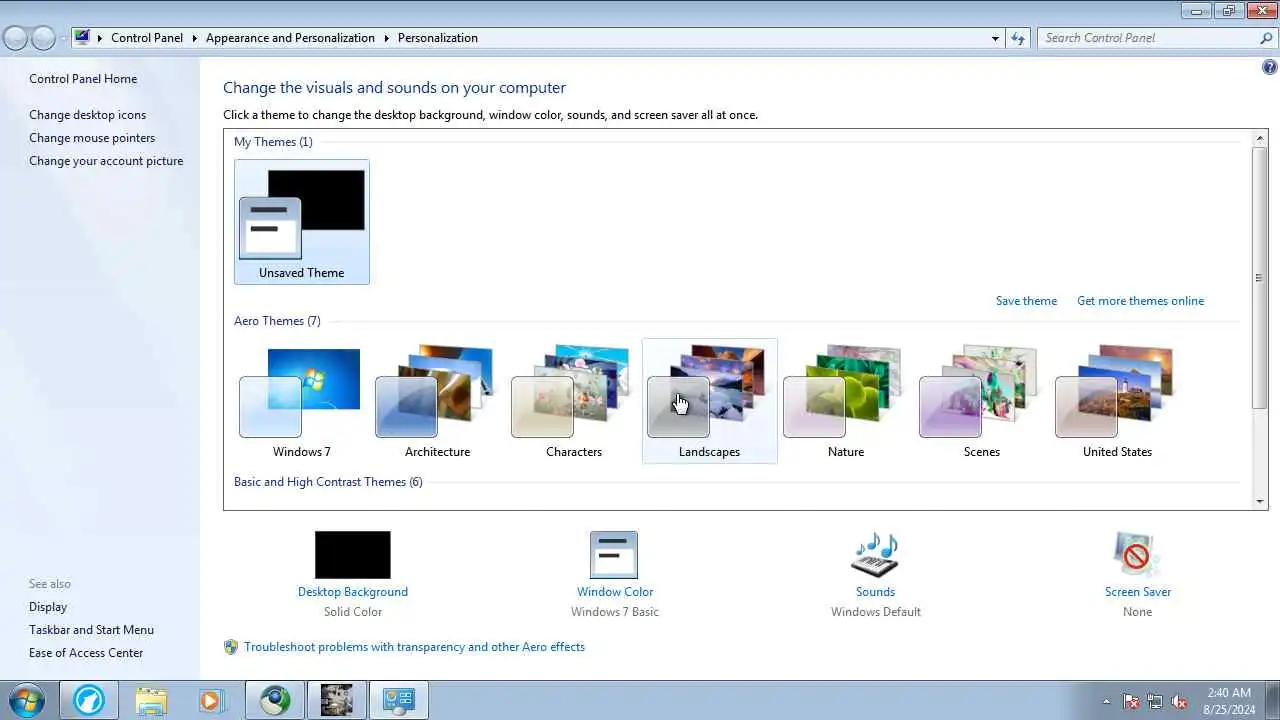Screen dimensions: 1280x720
Task: Click Troubleshoot problems with transparency link
Action: point(414,647)
